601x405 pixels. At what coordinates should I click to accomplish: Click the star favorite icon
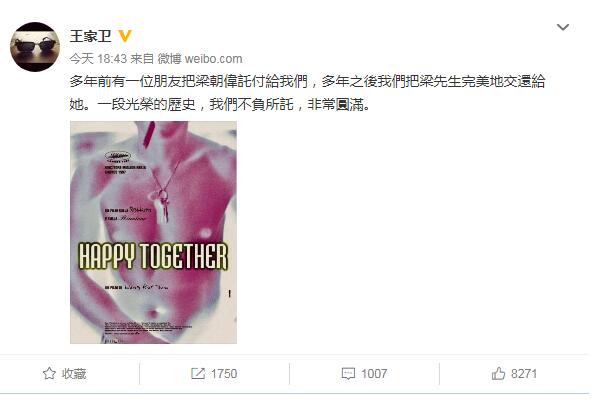tap(49, 373)
